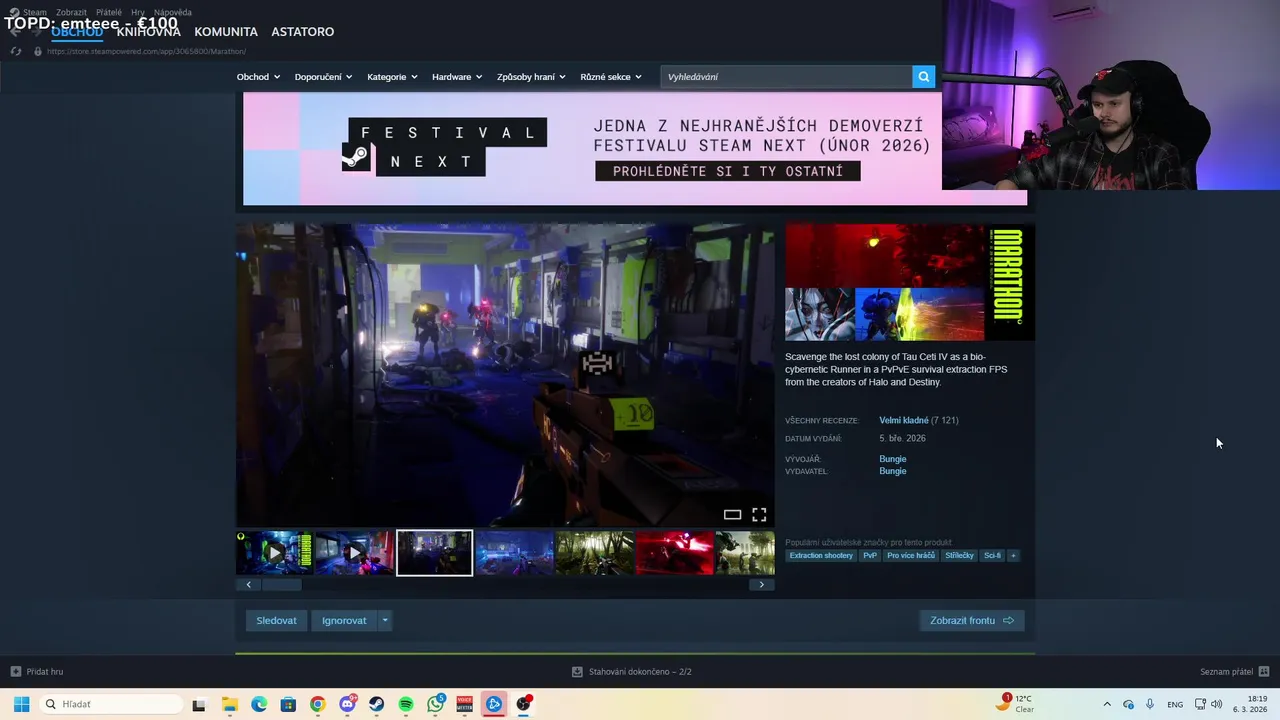Select the Pro více hráčů tag
This screenshot has width=1280, height=720.
coord(911,556)
